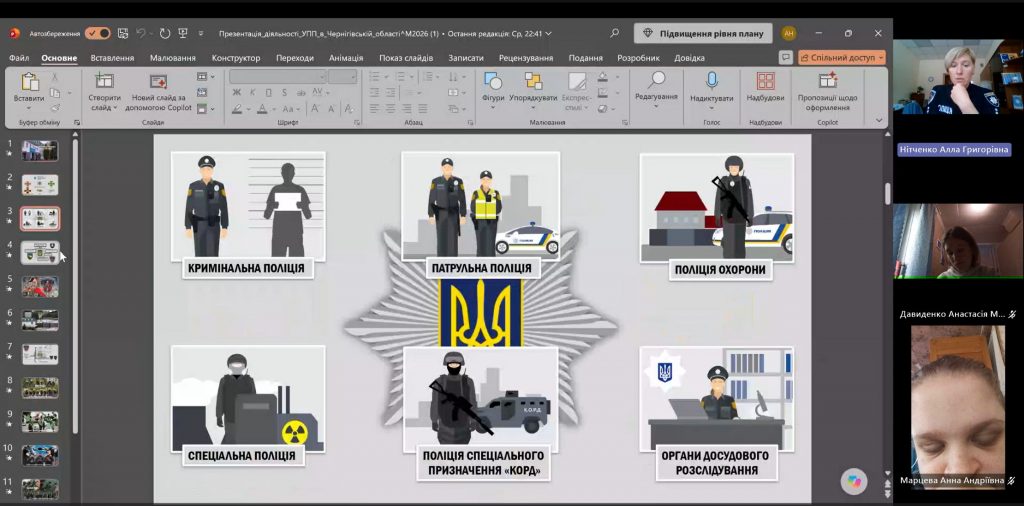Expand the Редагування editing dropdown

(656, 107)
